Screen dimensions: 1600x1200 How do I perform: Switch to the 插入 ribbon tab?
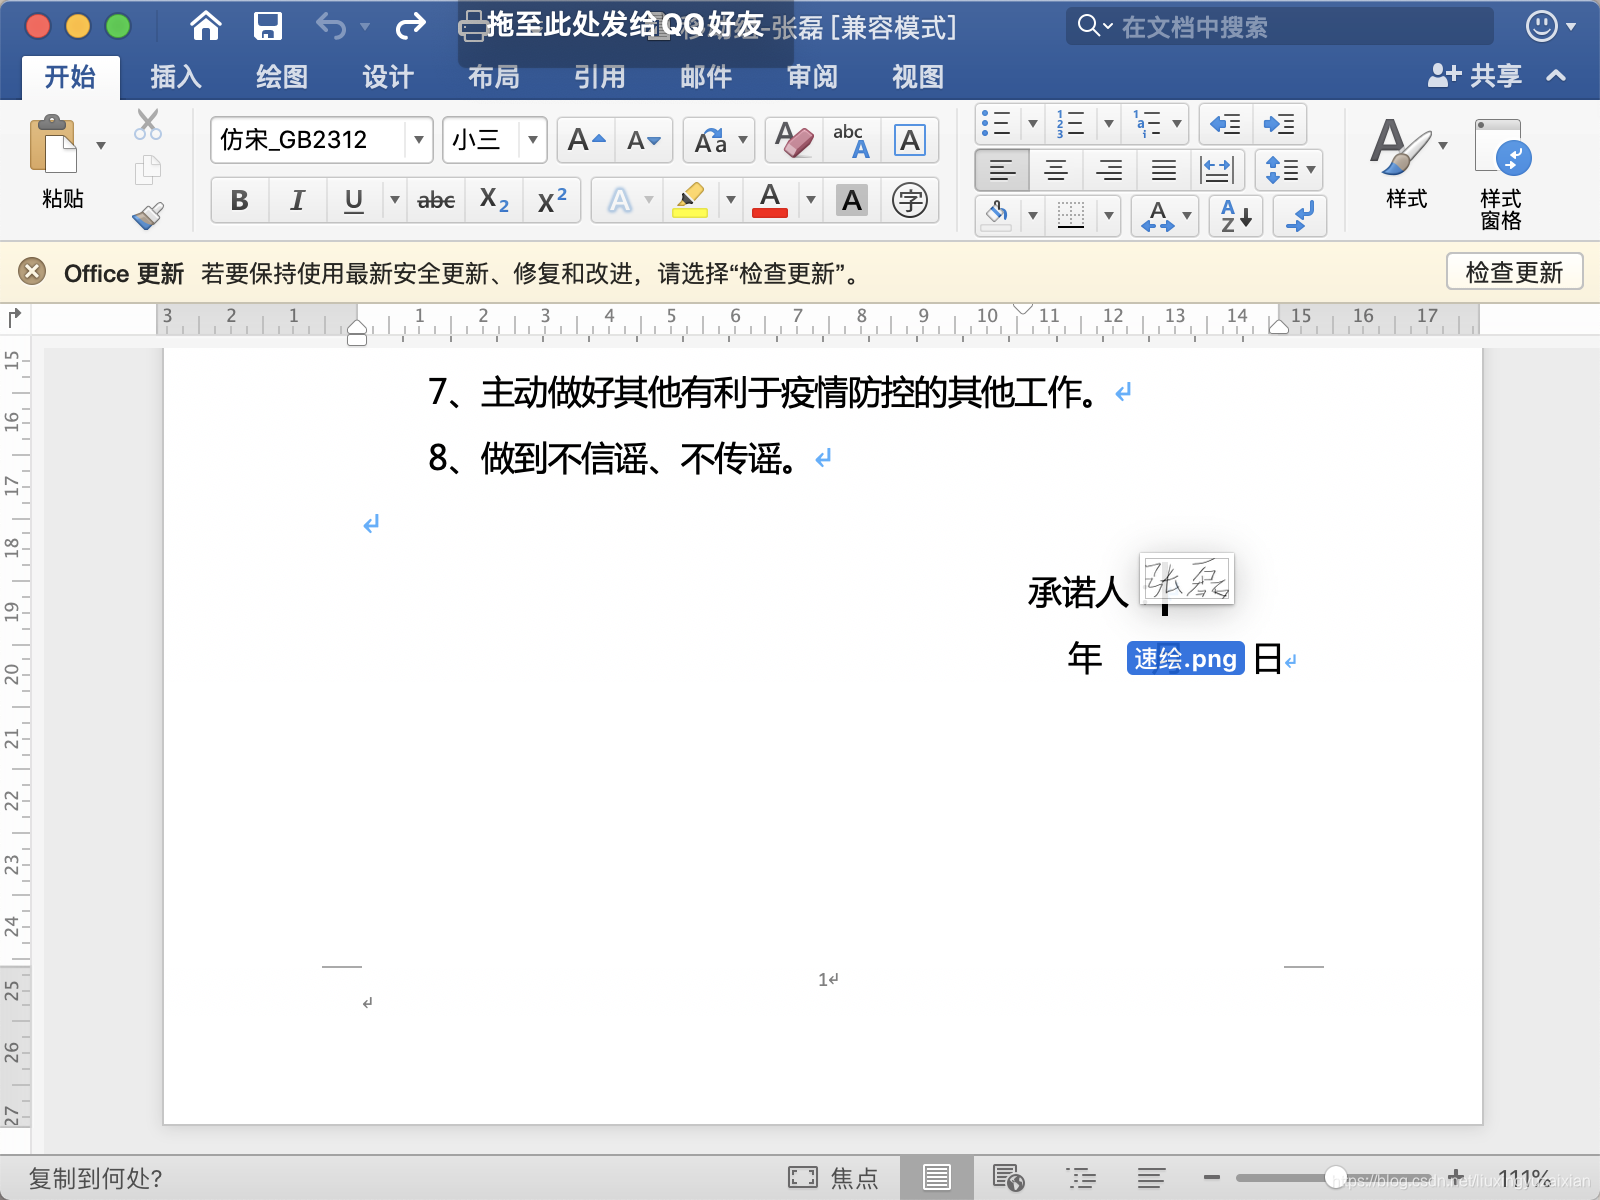(176, 77)
